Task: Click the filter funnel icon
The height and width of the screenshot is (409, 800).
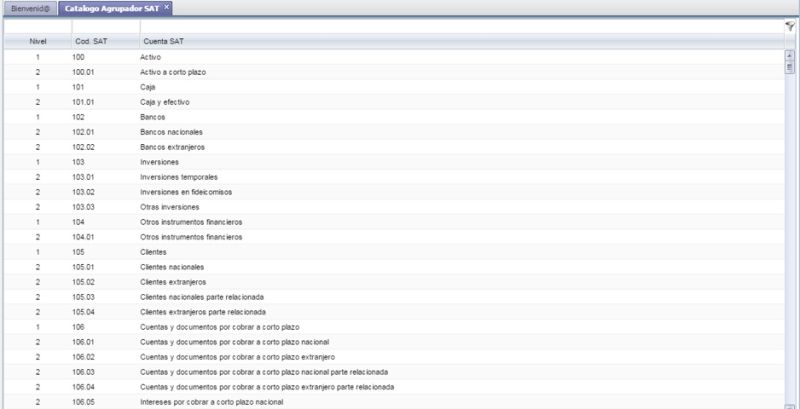Action: click(789, 27)
